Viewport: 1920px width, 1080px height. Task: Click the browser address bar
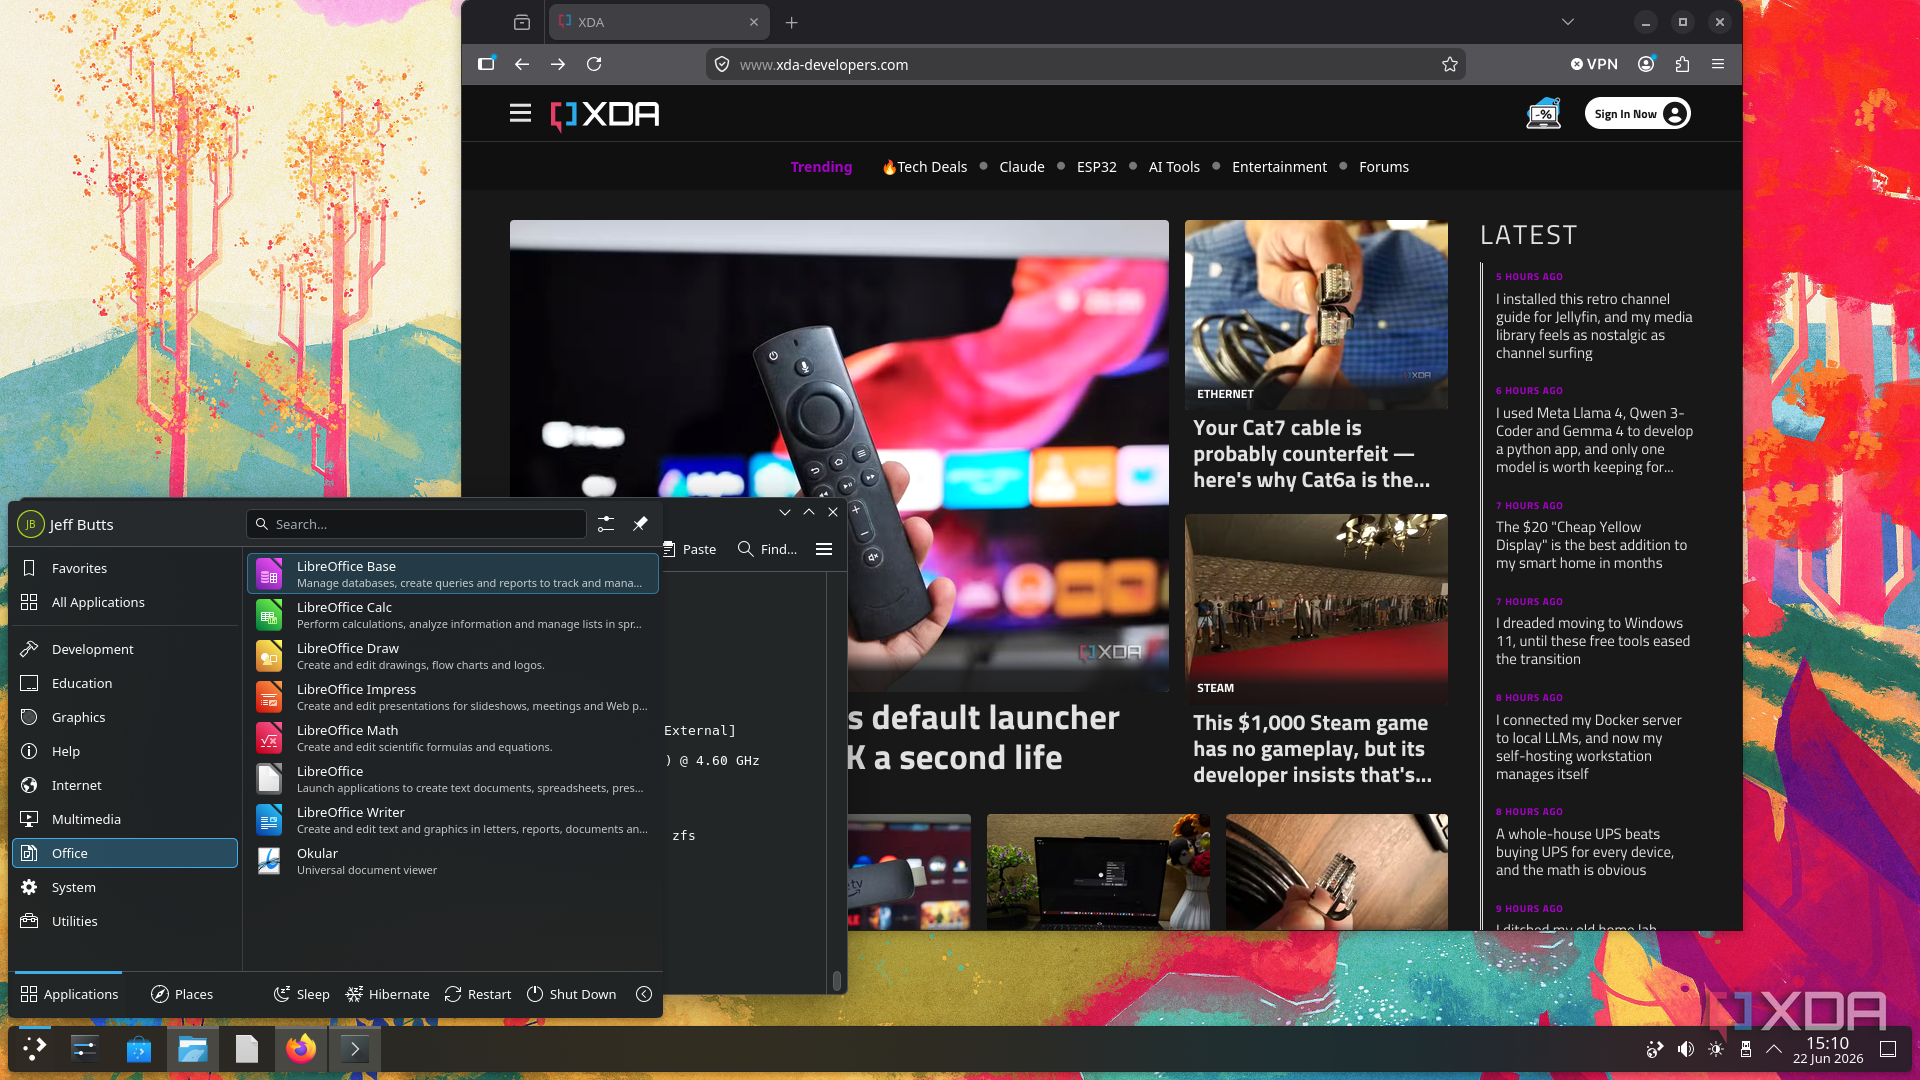(1085, 64)
